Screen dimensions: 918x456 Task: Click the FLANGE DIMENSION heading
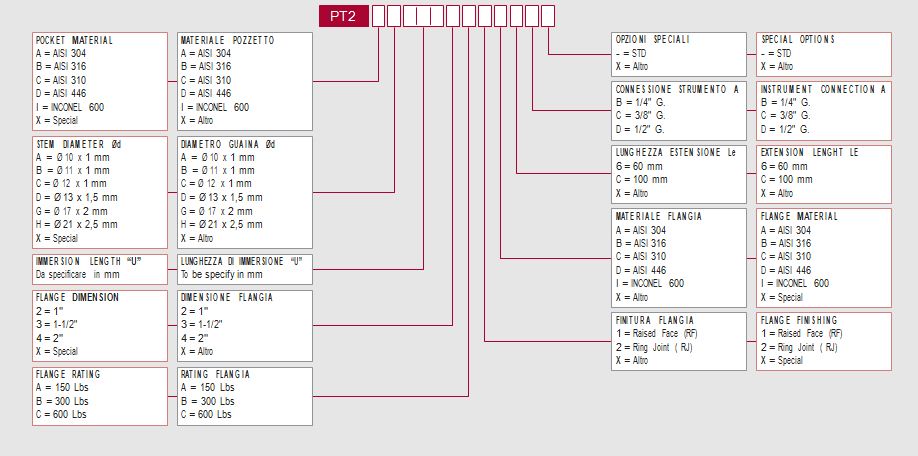pyautogui.click(x=77, y=298)
